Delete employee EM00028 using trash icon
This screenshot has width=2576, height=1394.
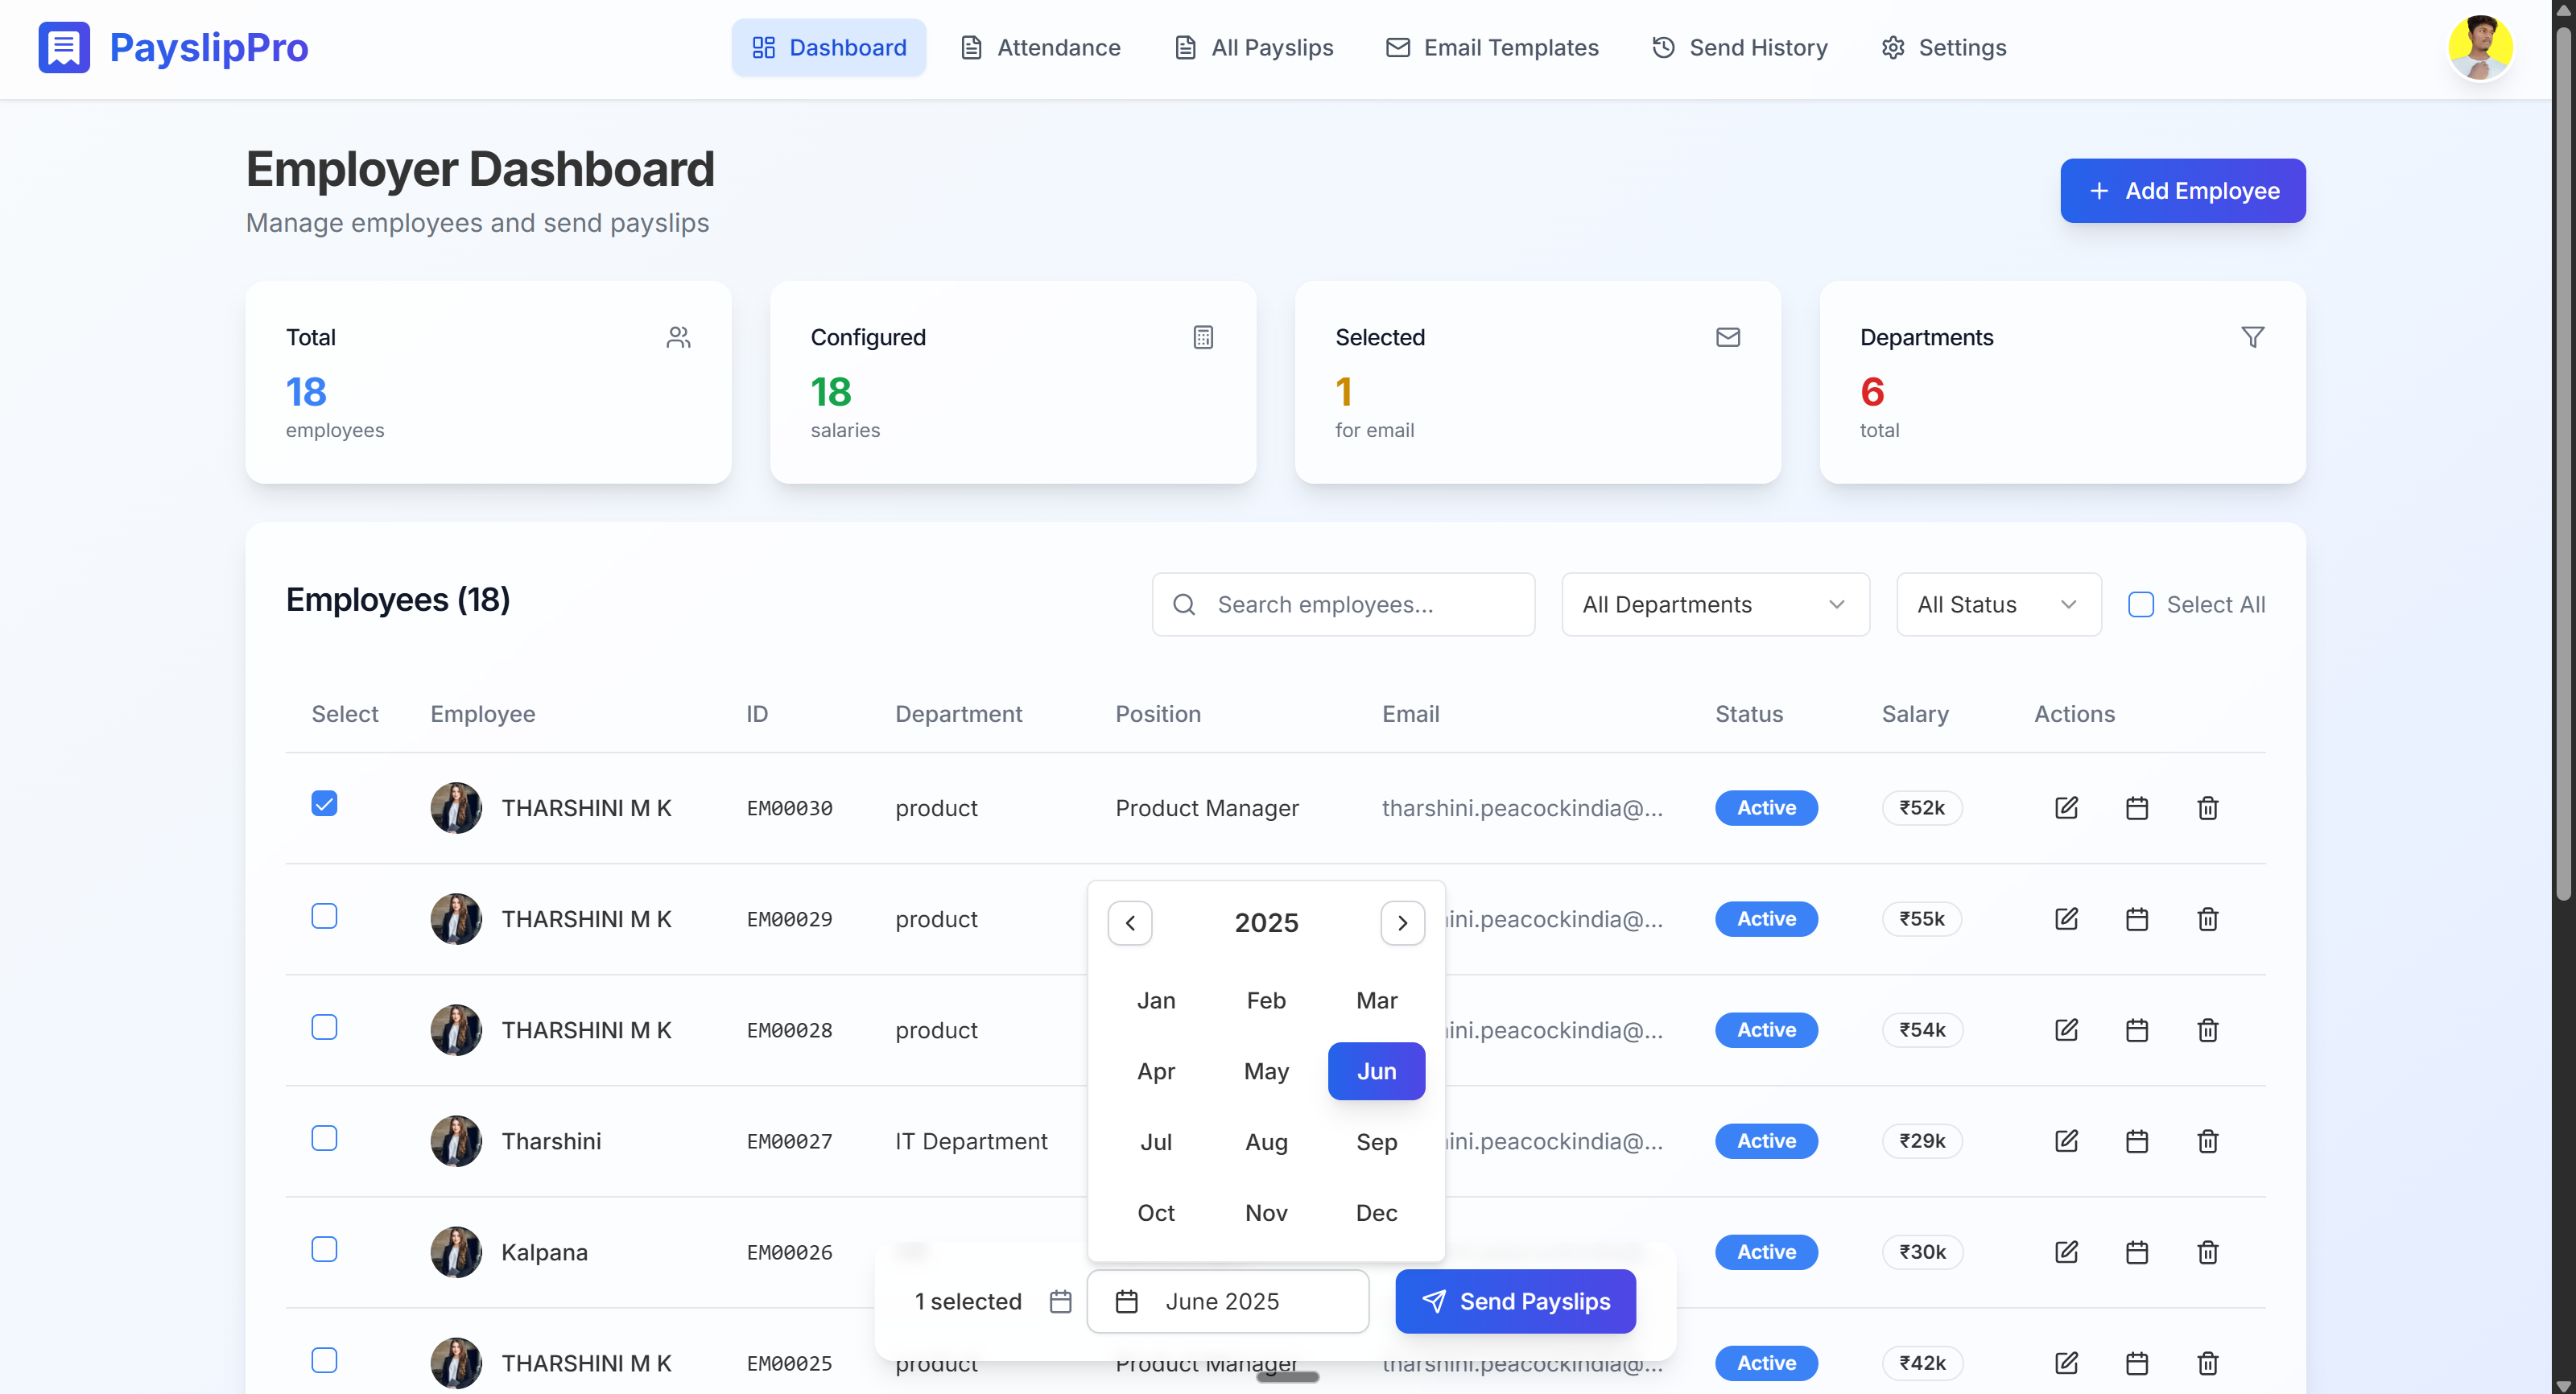[2208, 1029]
